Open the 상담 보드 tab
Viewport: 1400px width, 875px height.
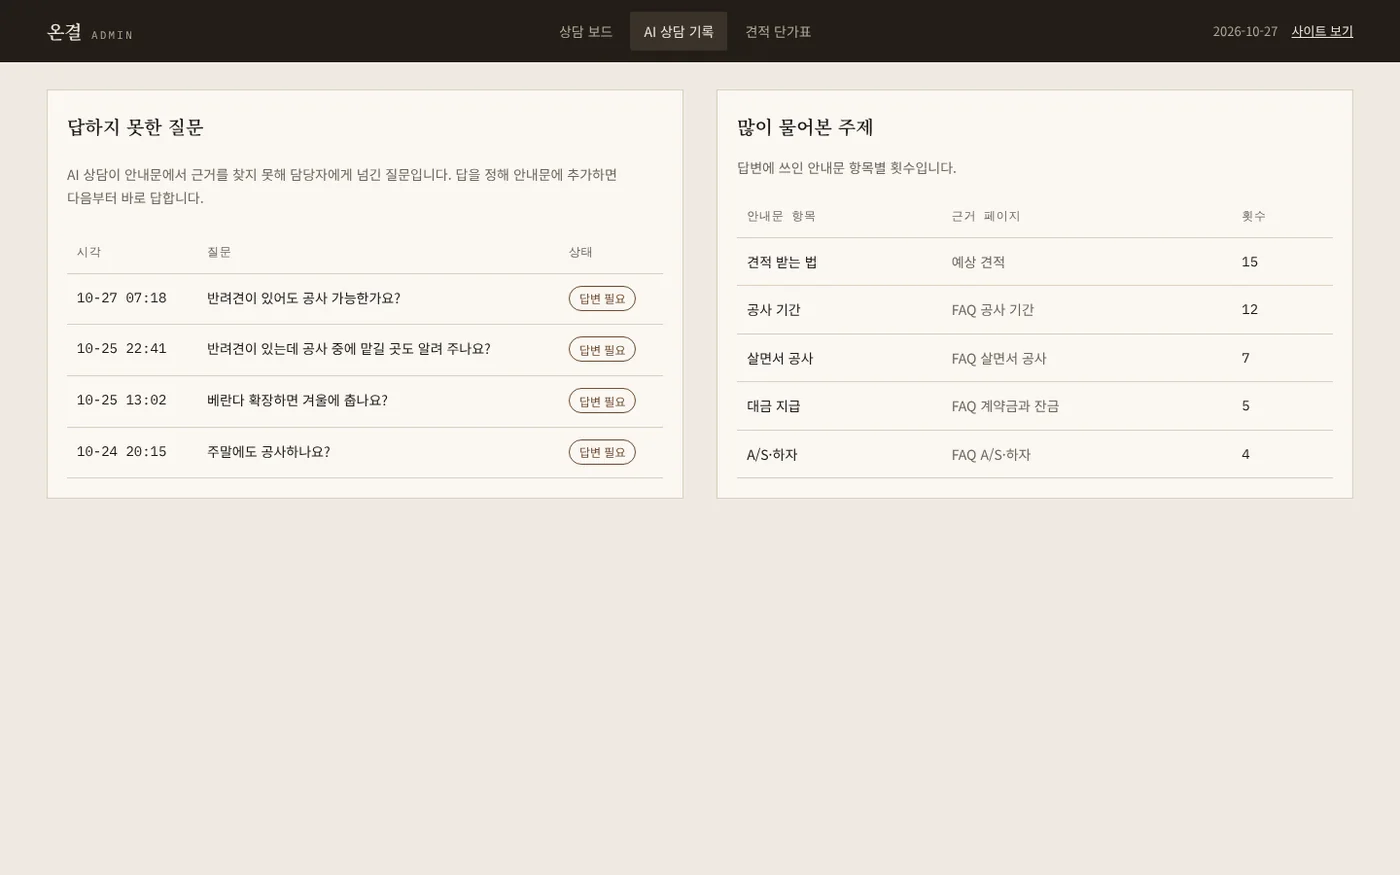[x=585, y=31]
